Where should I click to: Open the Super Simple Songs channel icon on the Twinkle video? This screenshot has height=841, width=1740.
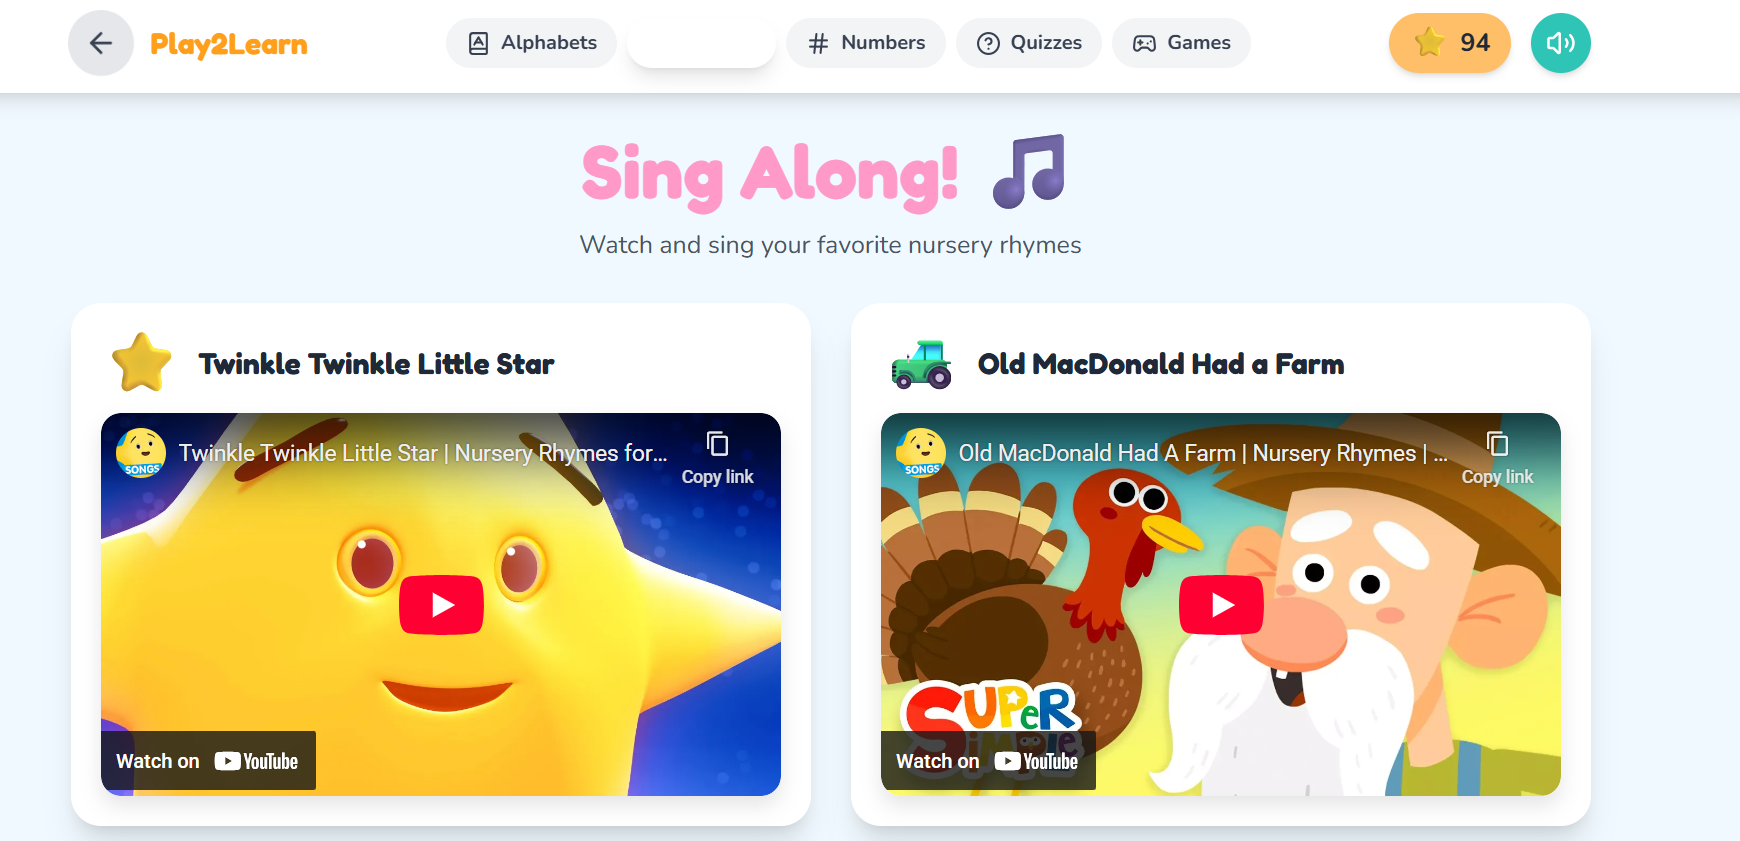pyautogui.click(x=141, y=453)
